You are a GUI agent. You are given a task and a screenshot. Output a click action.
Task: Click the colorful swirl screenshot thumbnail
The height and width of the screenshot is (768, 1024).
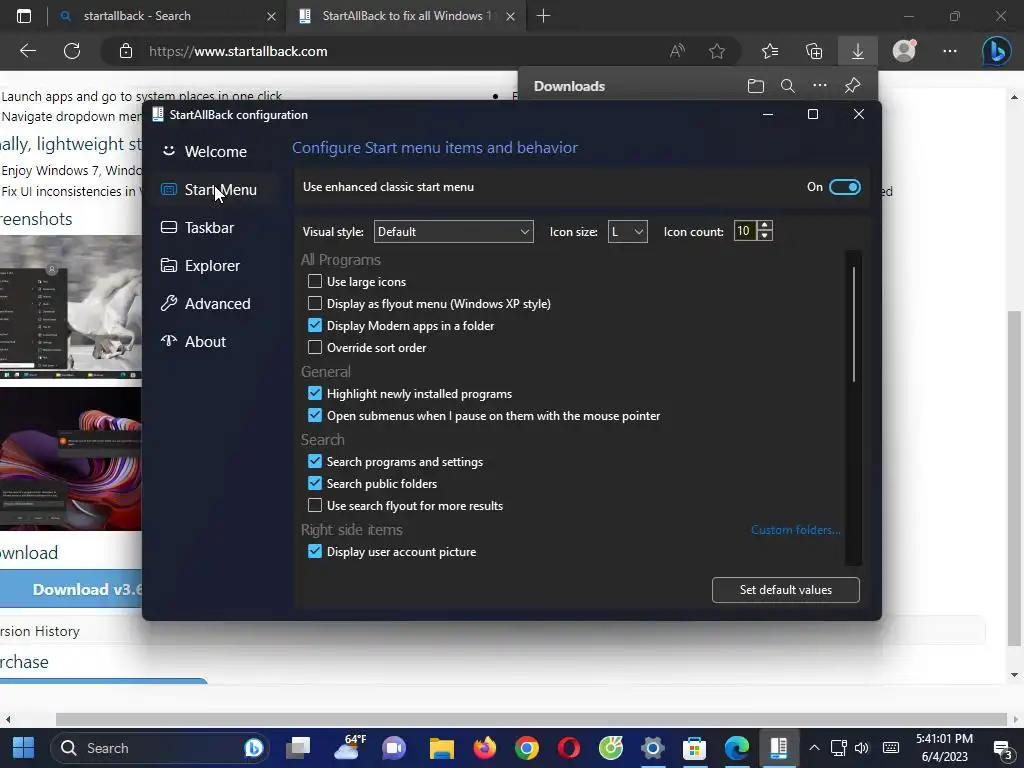click(x=71, y=459)
